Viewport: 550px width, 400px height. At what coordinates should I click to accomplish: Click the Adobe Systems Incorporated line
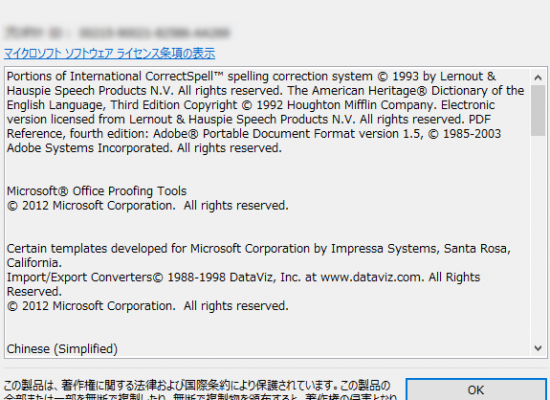point(144,148)
